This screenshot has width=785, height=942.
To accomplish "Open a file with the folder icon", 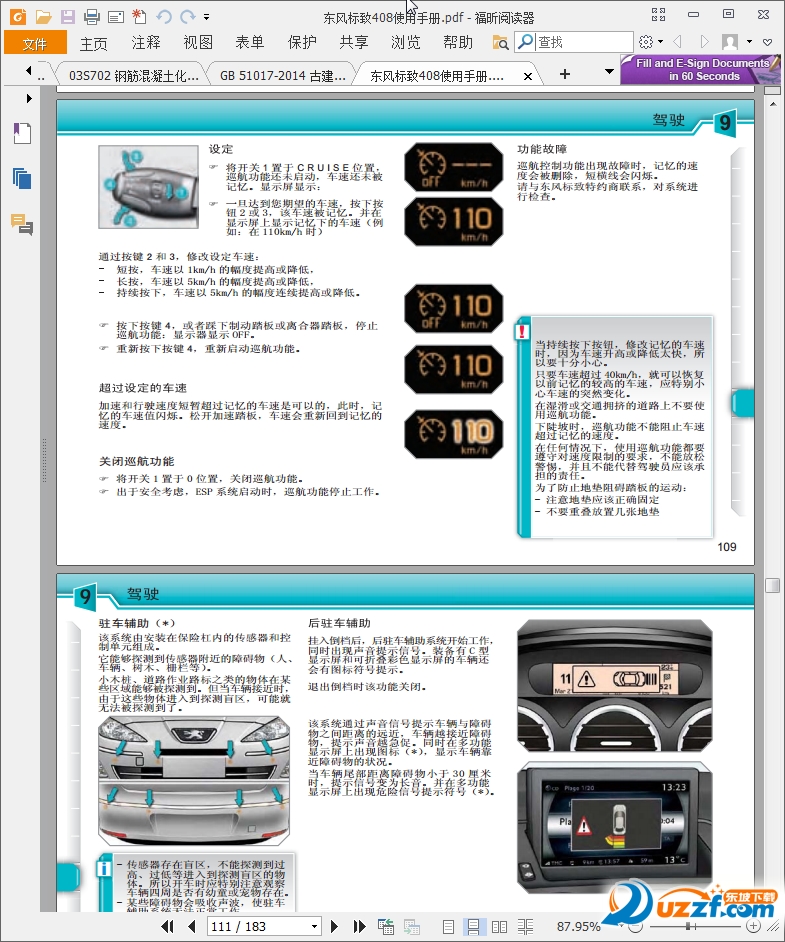I will [x=43, y=16].
